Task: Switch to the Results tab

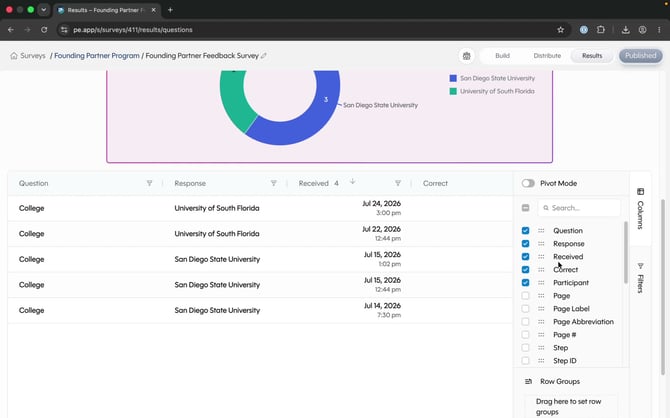Action: tap(592, 56)
